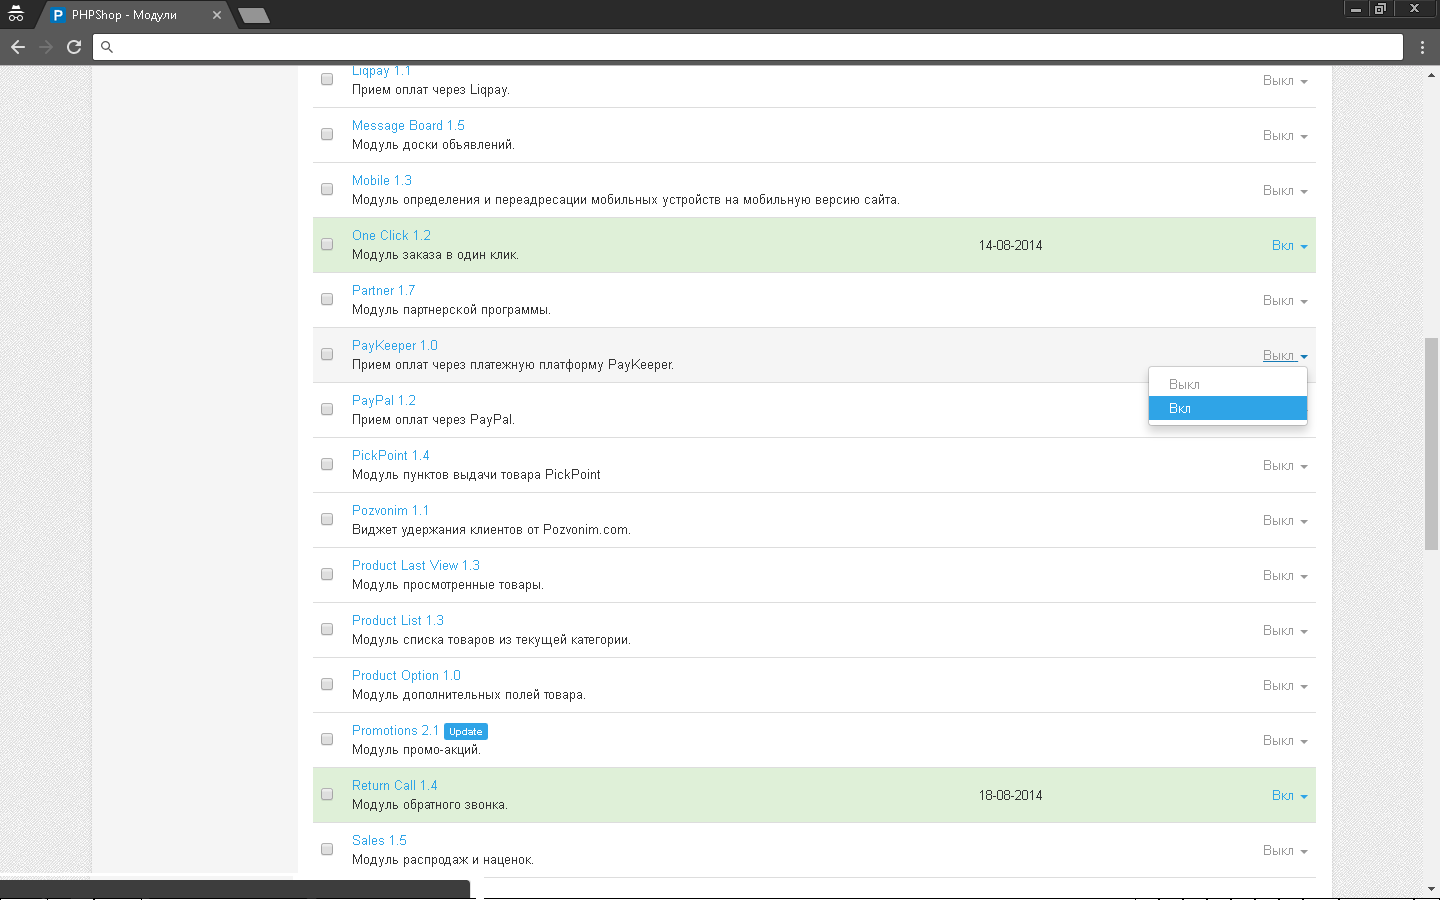
Task: Click the new tab button
Action: click(x=254, y=15)
